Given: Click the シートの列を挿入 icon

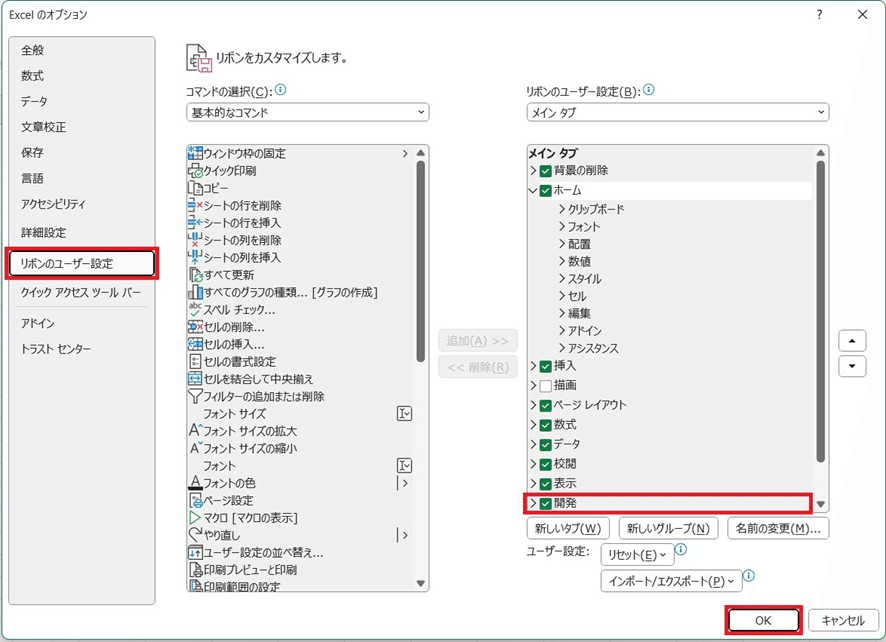Looking at the screenshot, I should point(195,258).
